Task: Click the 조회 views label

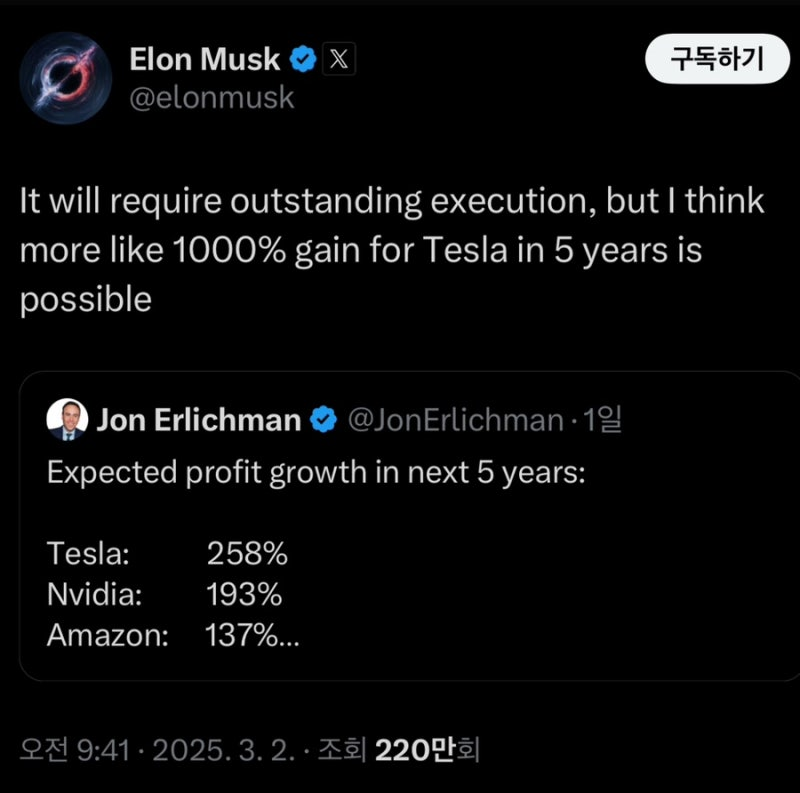Action: 342,750
